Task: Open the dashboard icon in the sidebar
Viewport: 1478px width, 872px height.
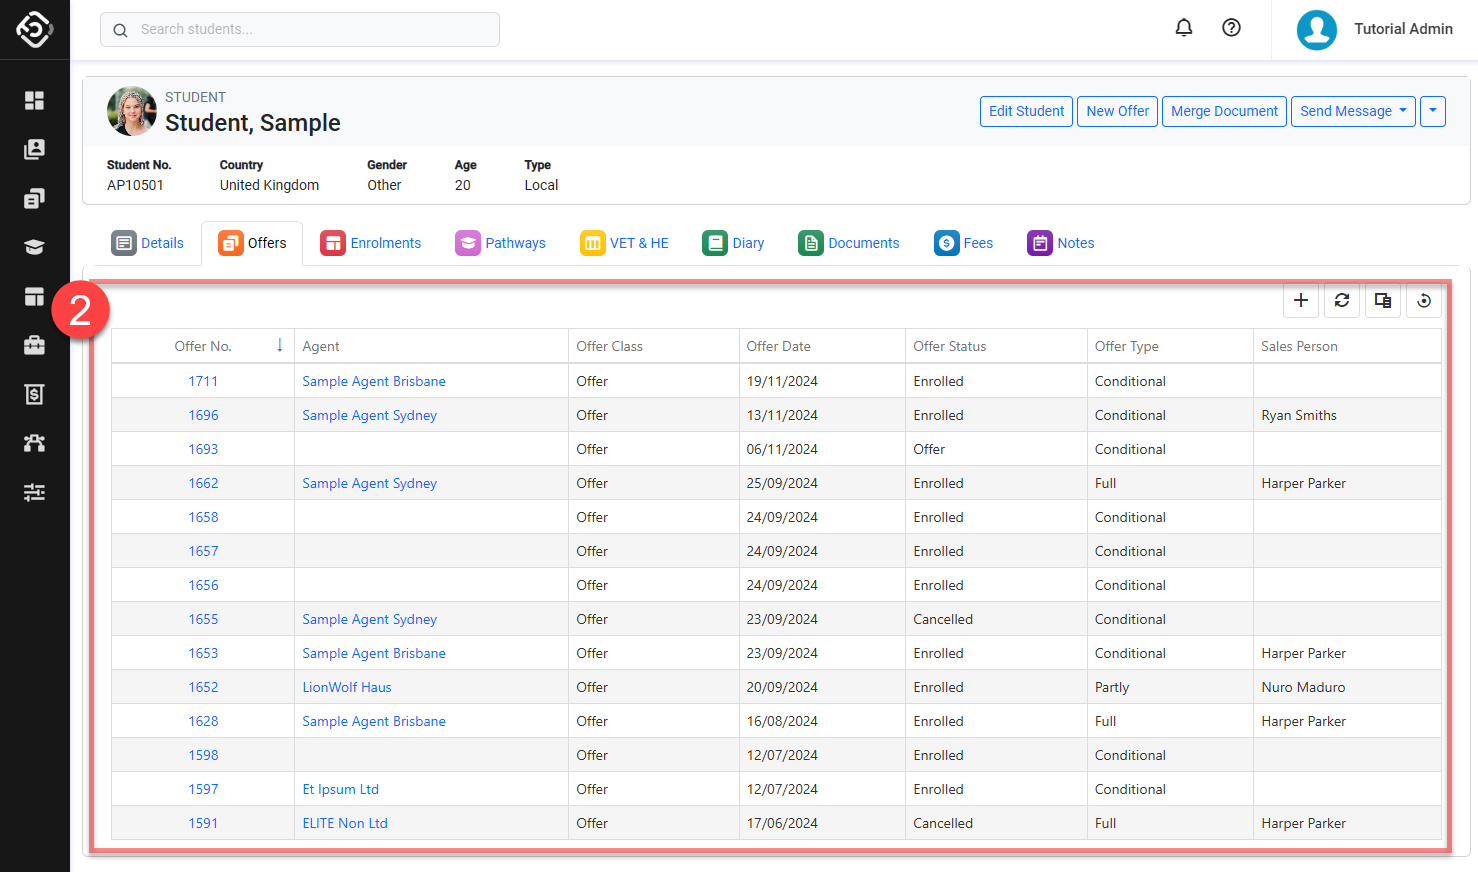Action: pyautogui.click(x=34, y=100)
